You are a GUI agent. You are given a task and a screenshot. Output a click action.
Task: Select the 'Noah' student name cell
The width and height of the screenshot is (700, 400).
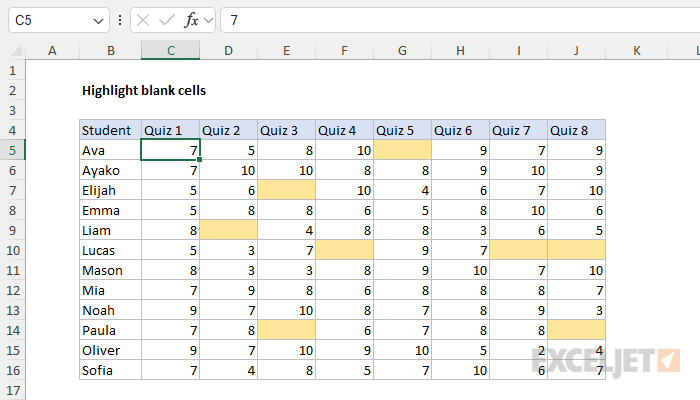pyautogui.click(x=111, y=310)
